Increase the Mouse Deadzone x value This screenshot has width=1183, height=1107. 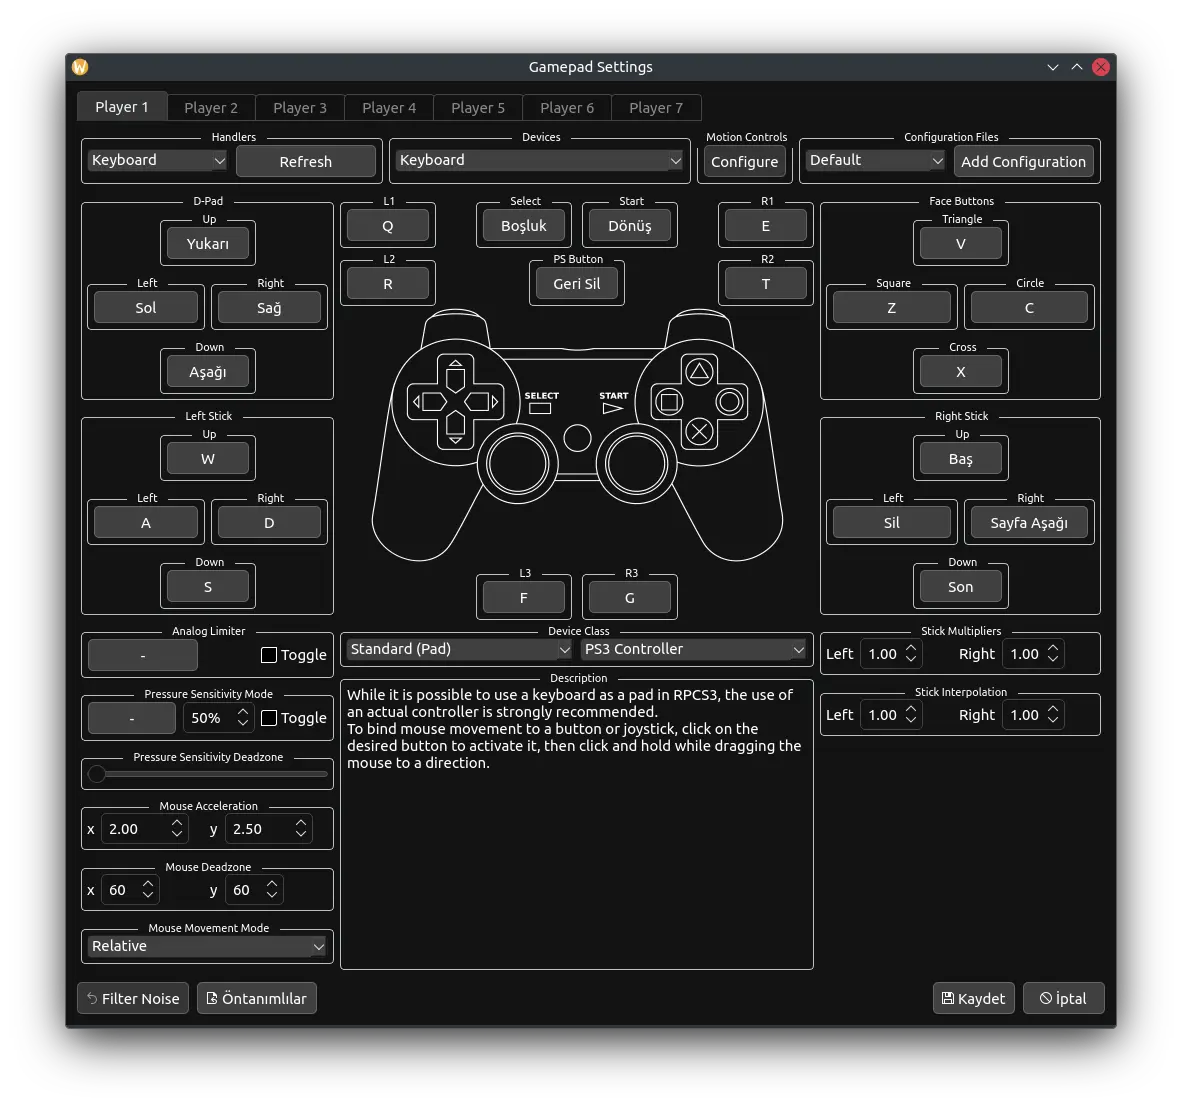pyautogui.click(x=148, y=884)
